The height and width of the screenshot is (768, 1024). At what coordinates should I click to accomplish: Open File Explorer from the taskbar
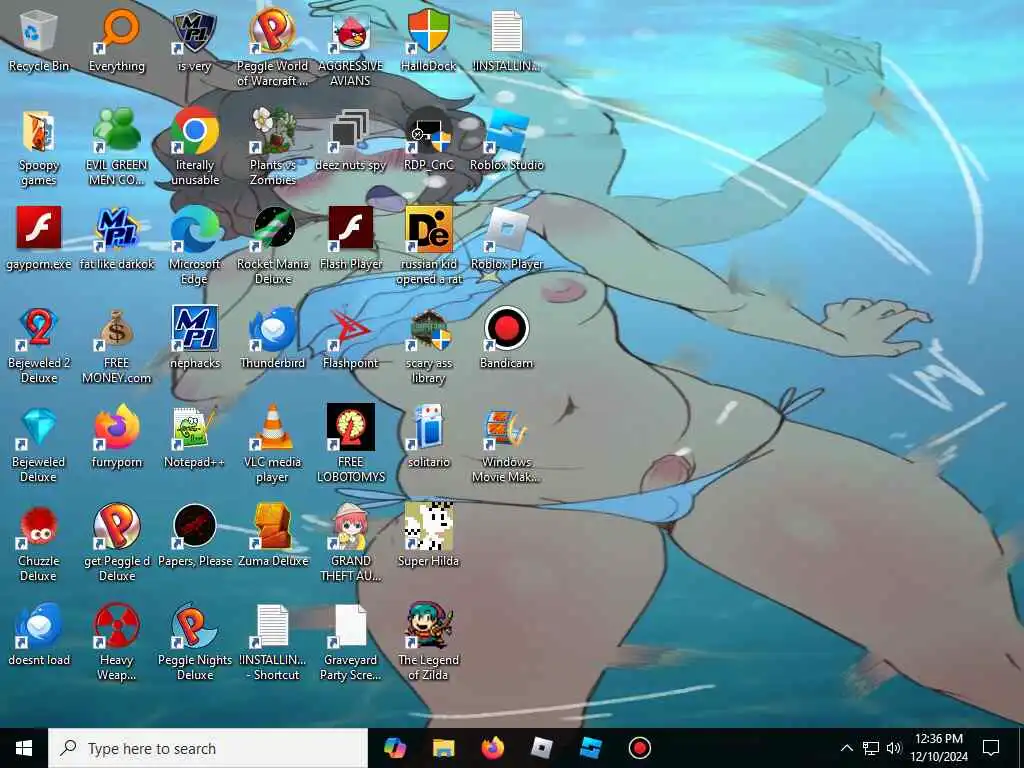pyautogui.click(x=444, y=748)
